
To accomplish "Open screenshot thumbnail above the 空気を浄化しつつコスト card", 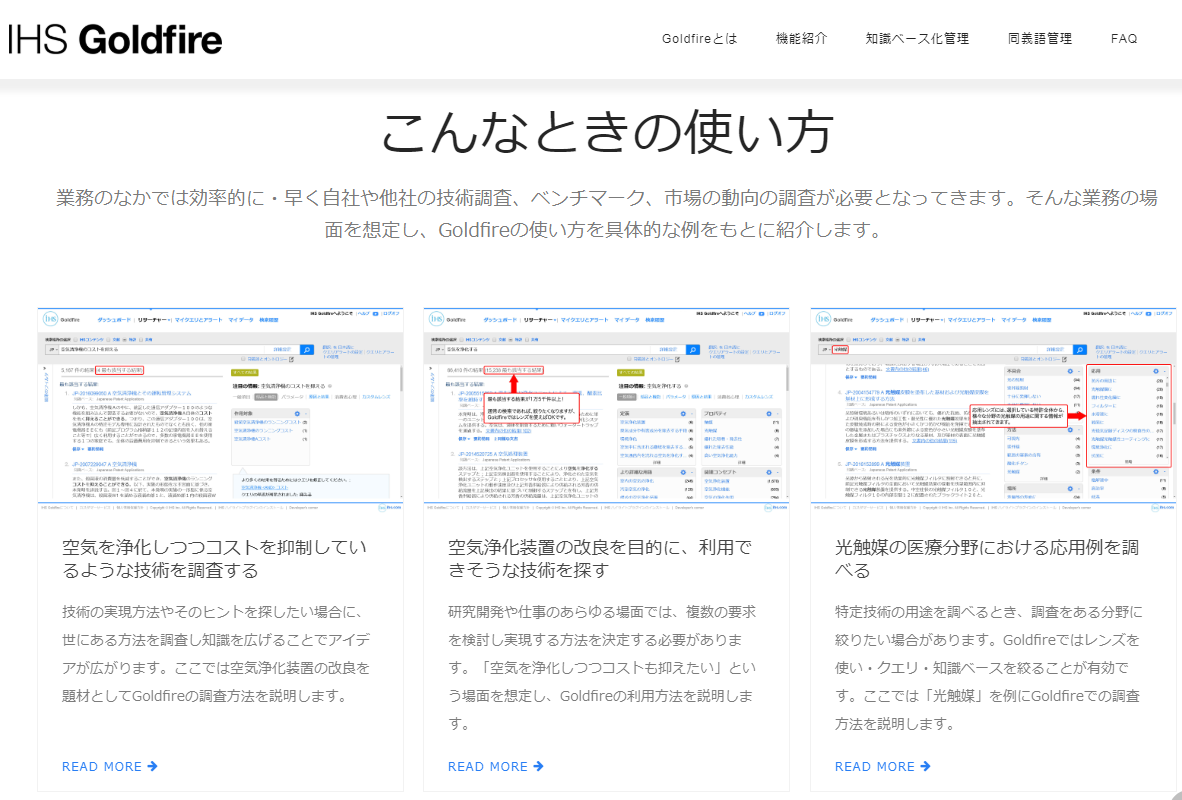I will 220,410.
